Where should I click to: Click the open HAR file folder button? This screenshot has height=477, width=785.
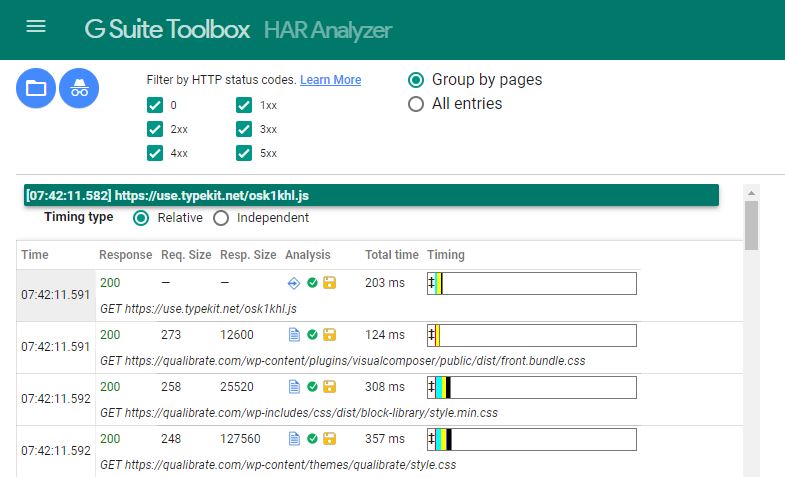[x=36, y=88]
